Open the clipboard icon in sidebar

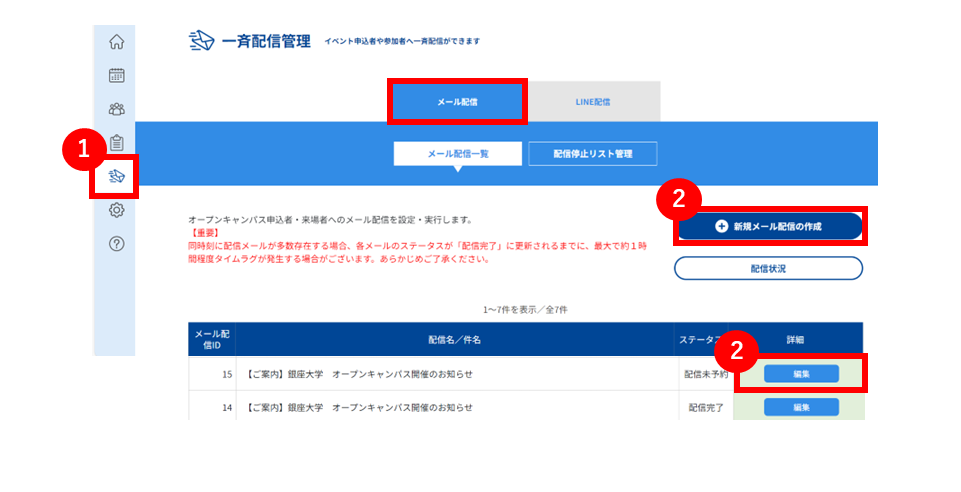(x=116, y=143)
